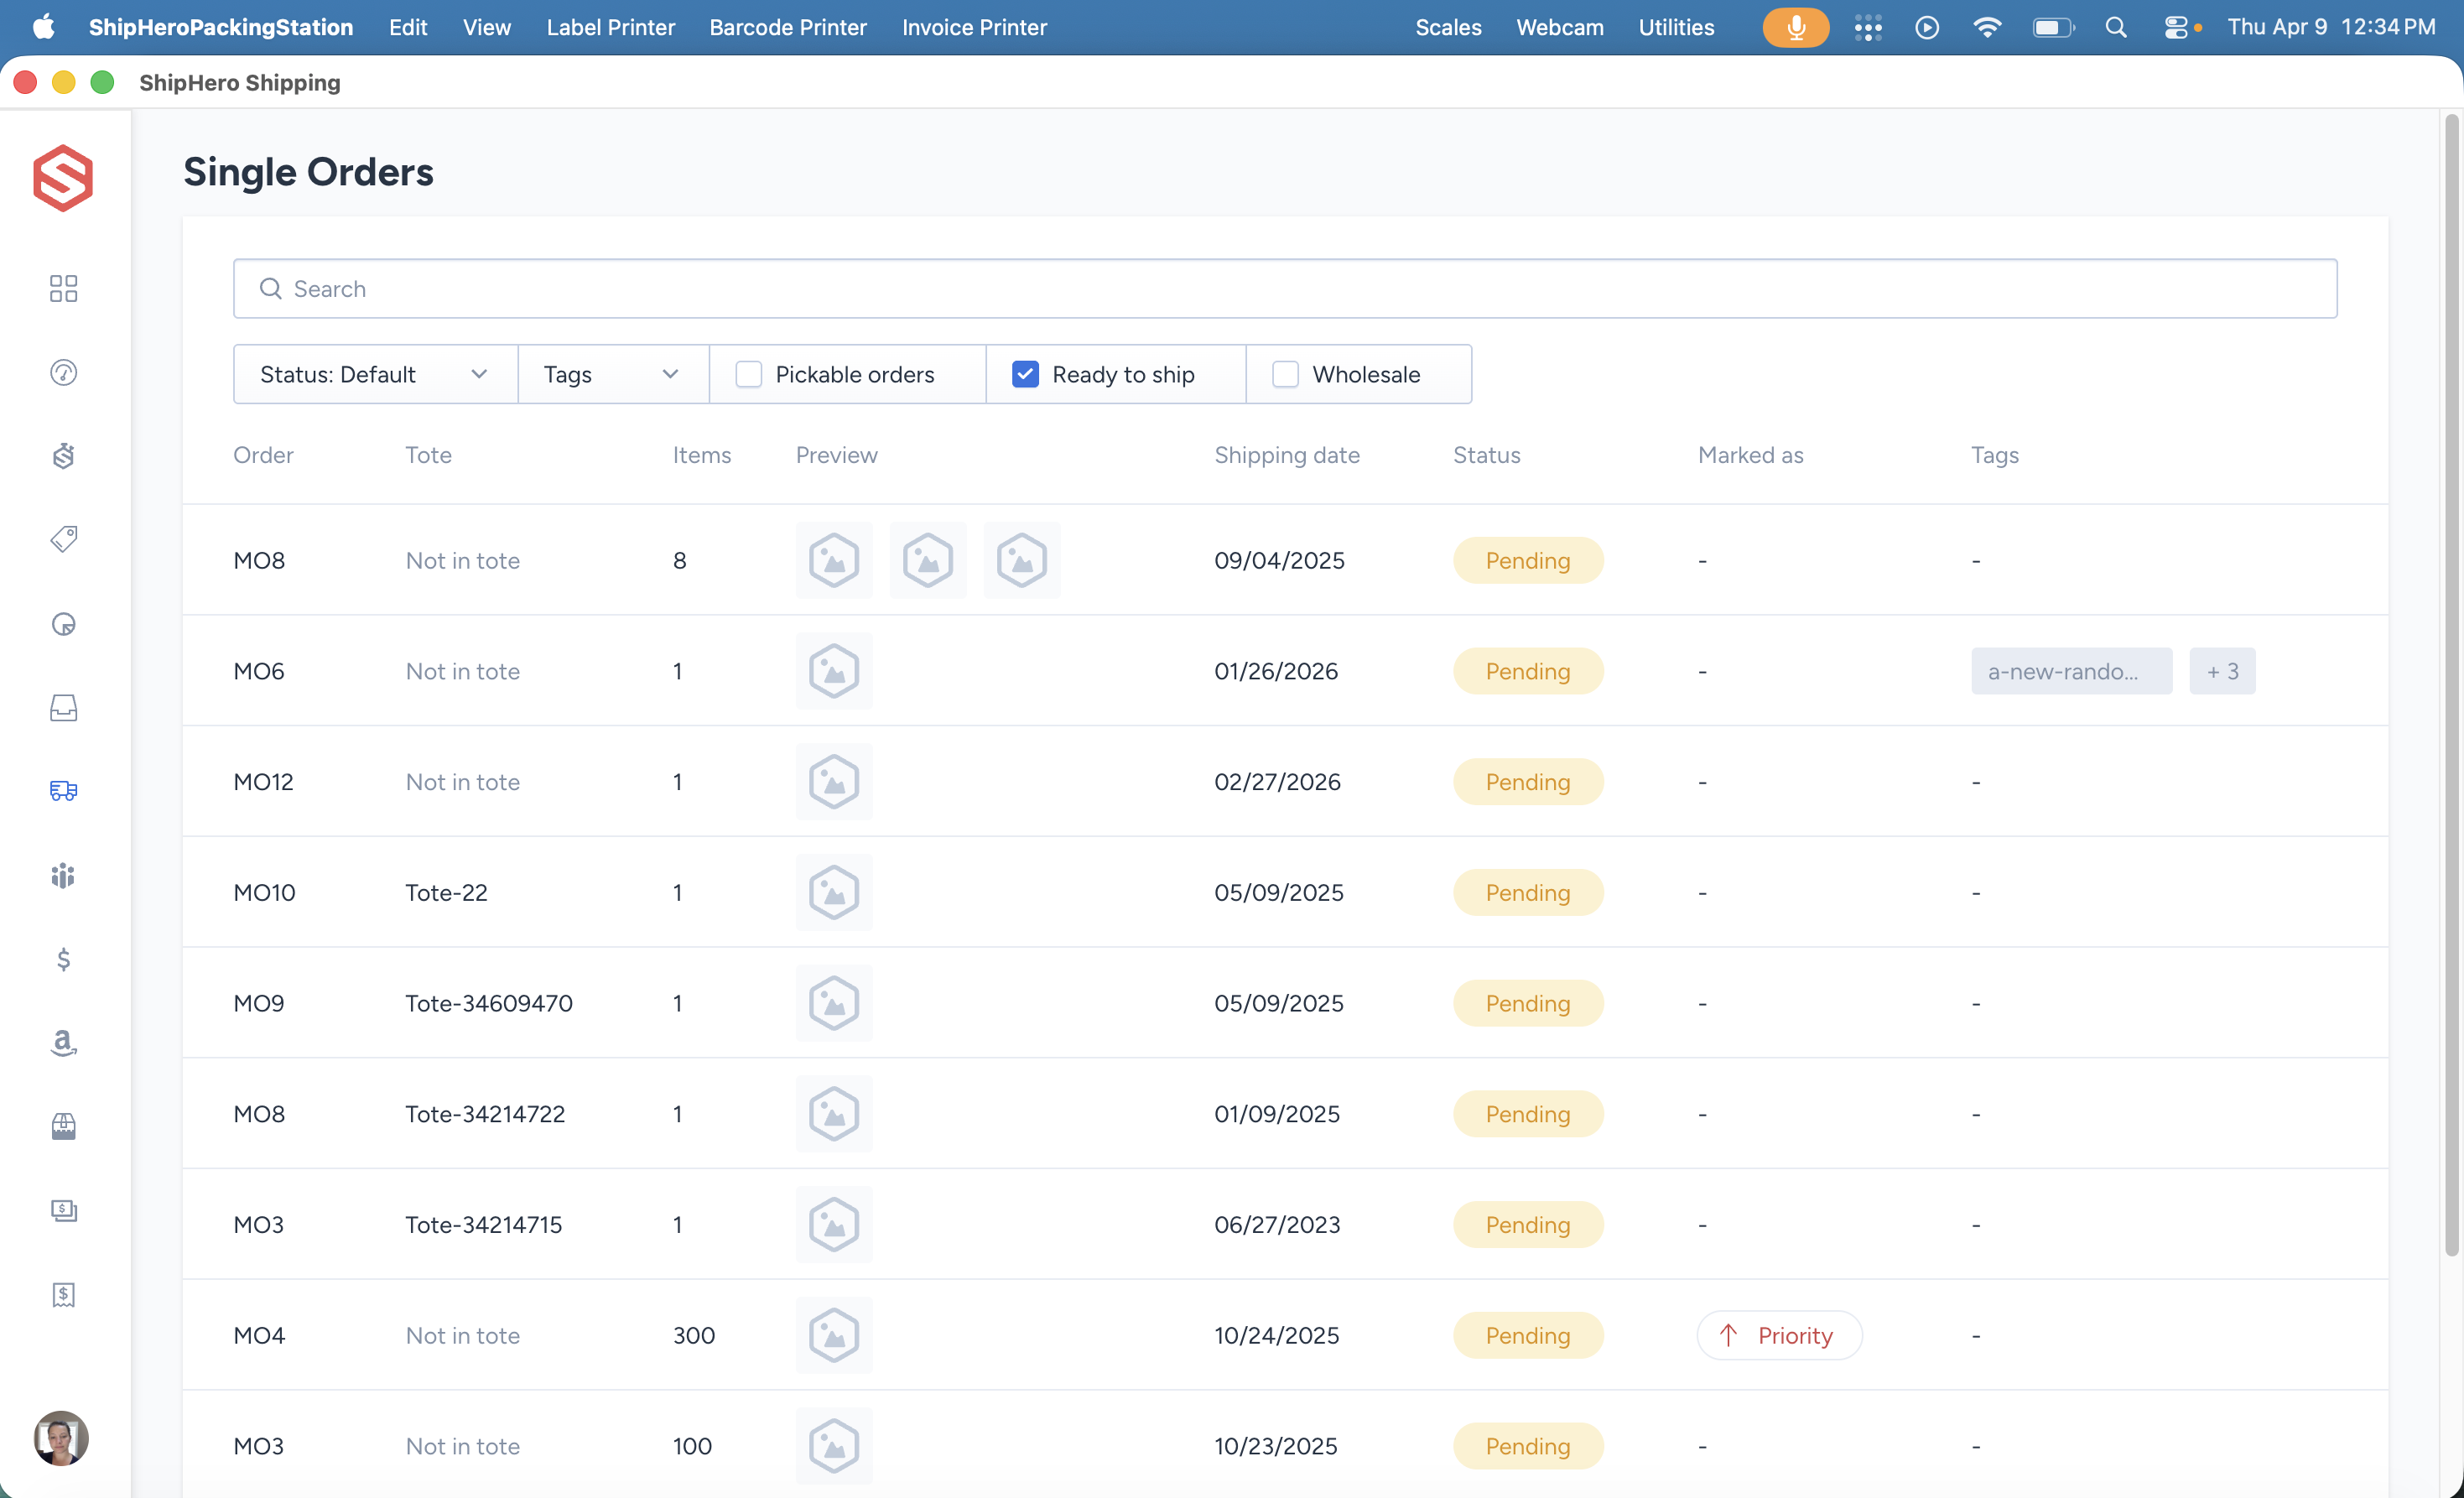Click the people group sidebar icon

click(x=63, y=876)
